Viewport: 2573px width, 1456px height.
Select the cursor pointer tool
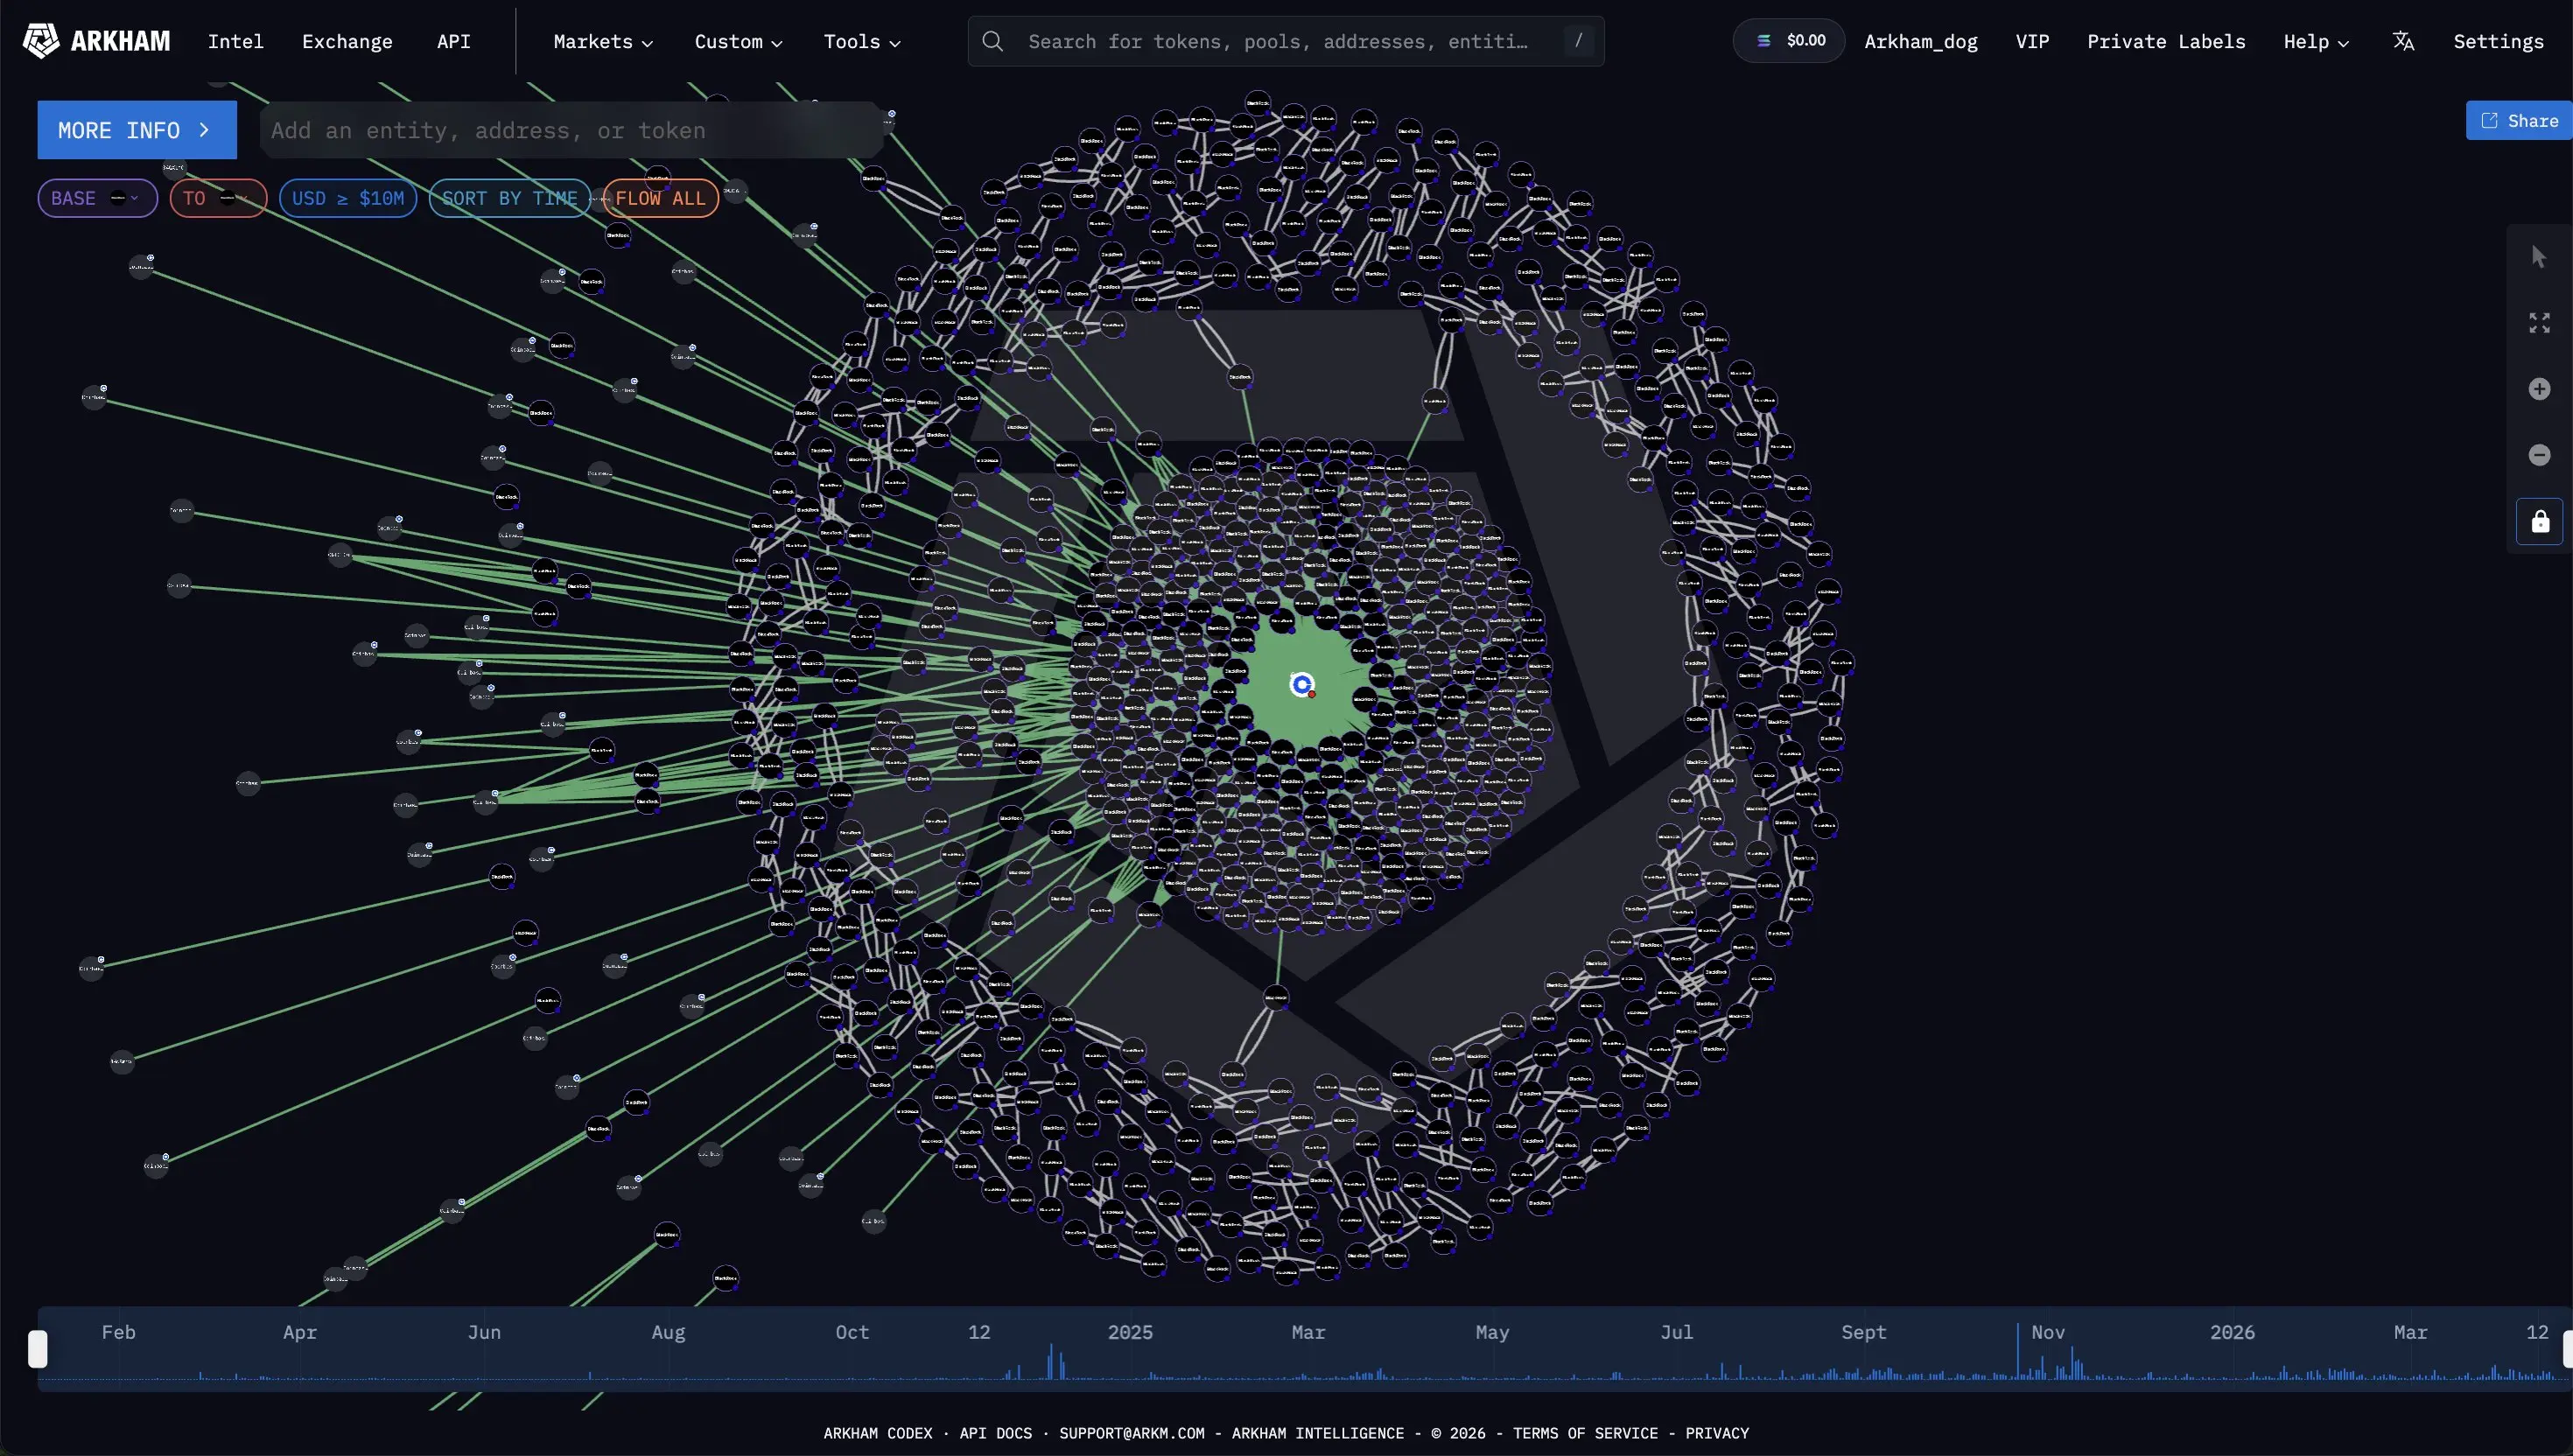pos(2538,257)
